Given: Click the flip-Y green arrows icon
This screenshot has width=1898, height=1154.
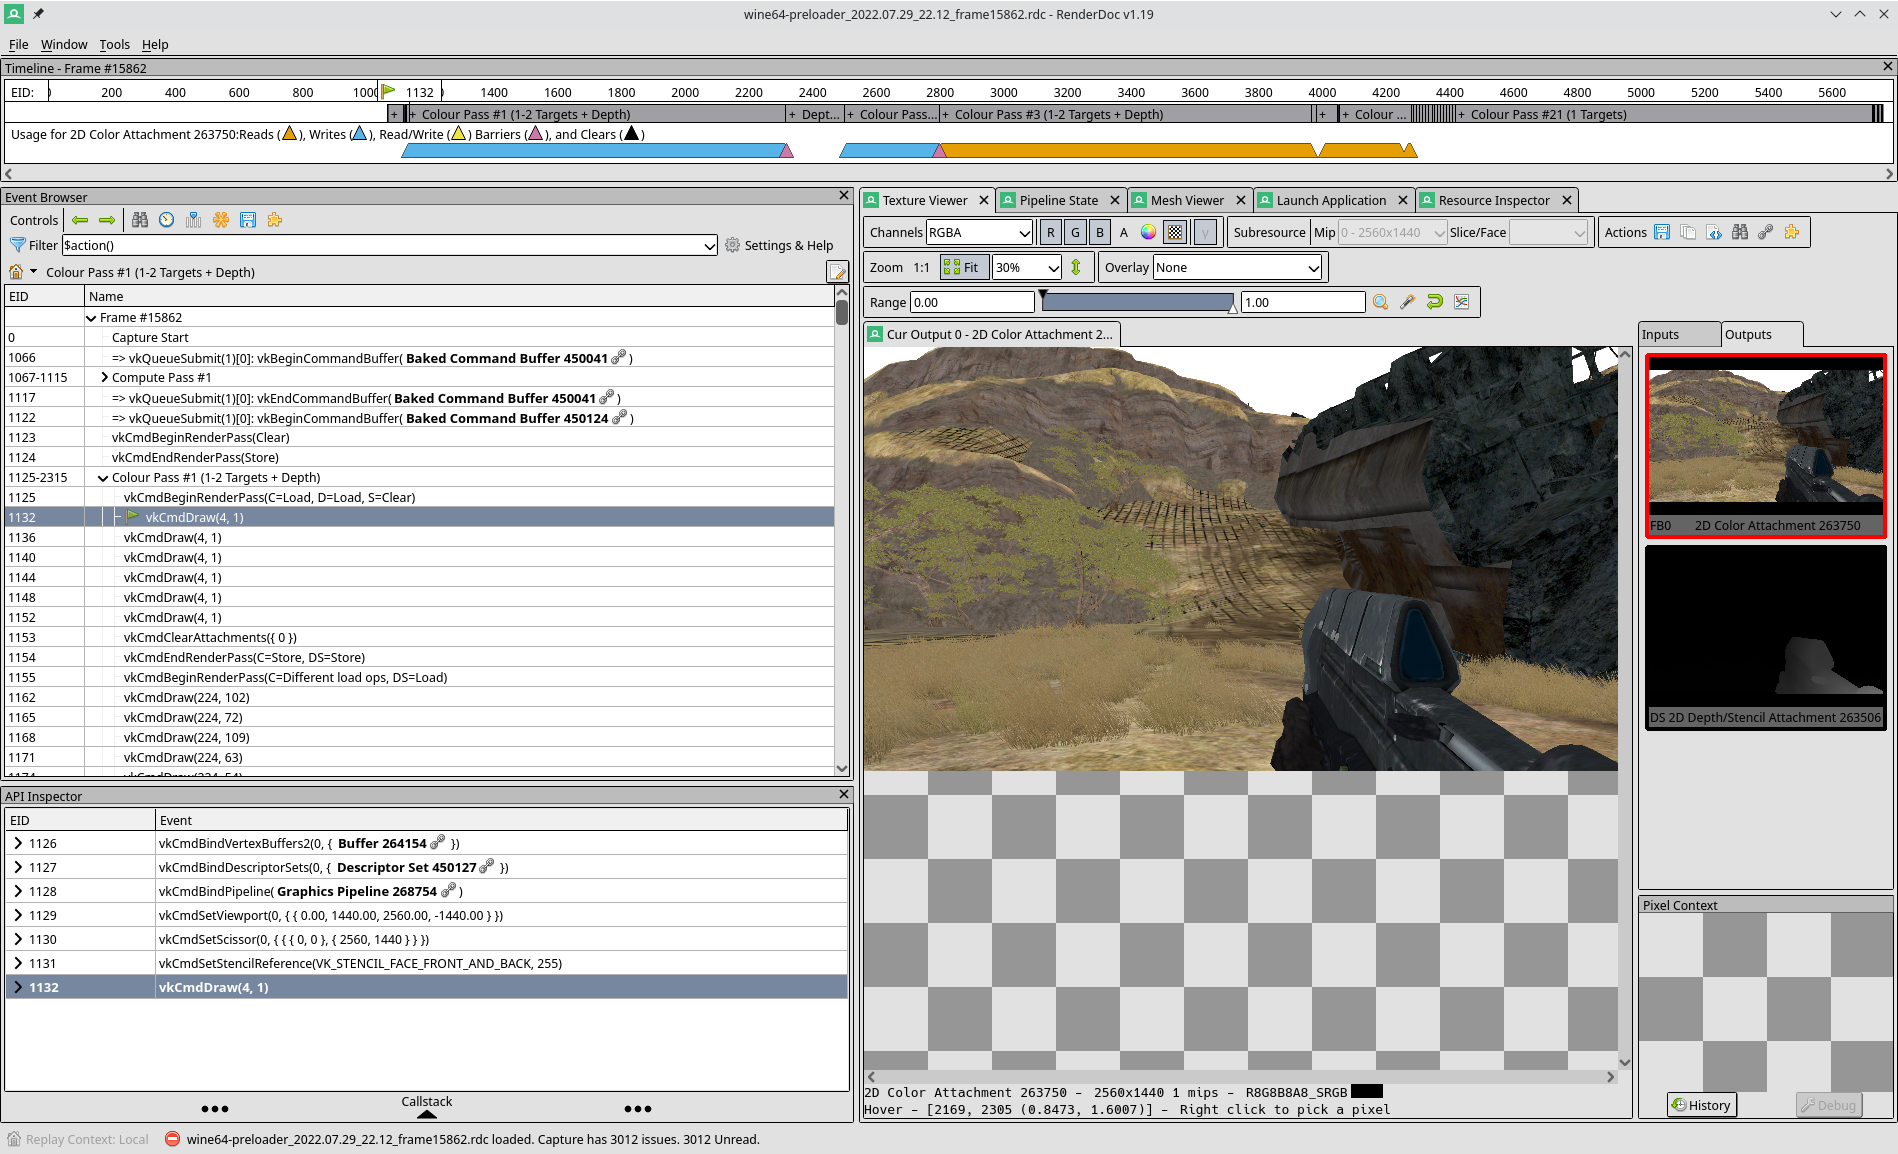Looking at the screenshot, I should (x=1076, y=267).
